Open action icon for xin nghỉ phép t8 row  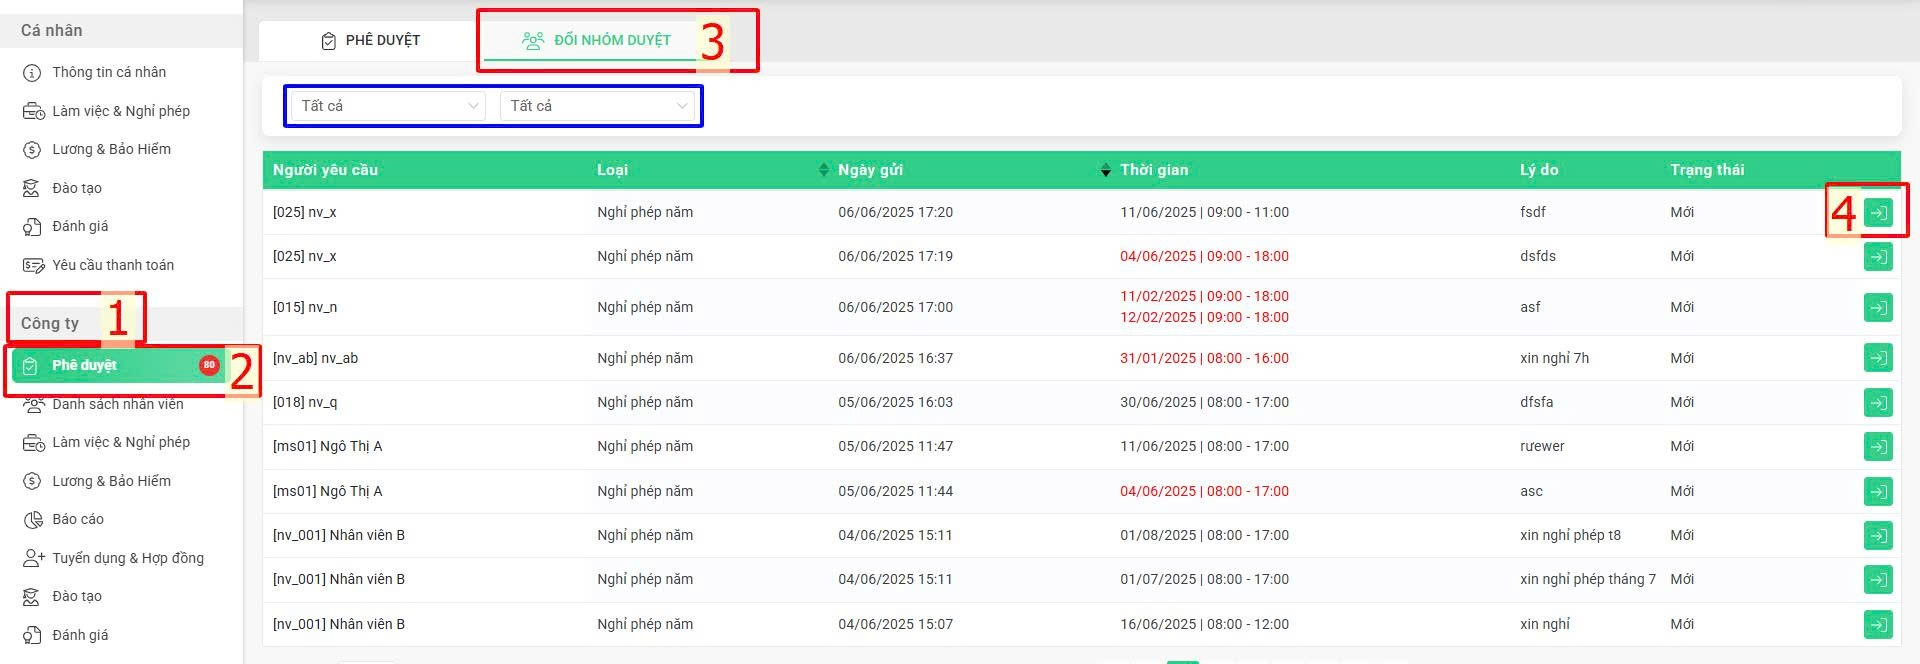(1878, 536)
